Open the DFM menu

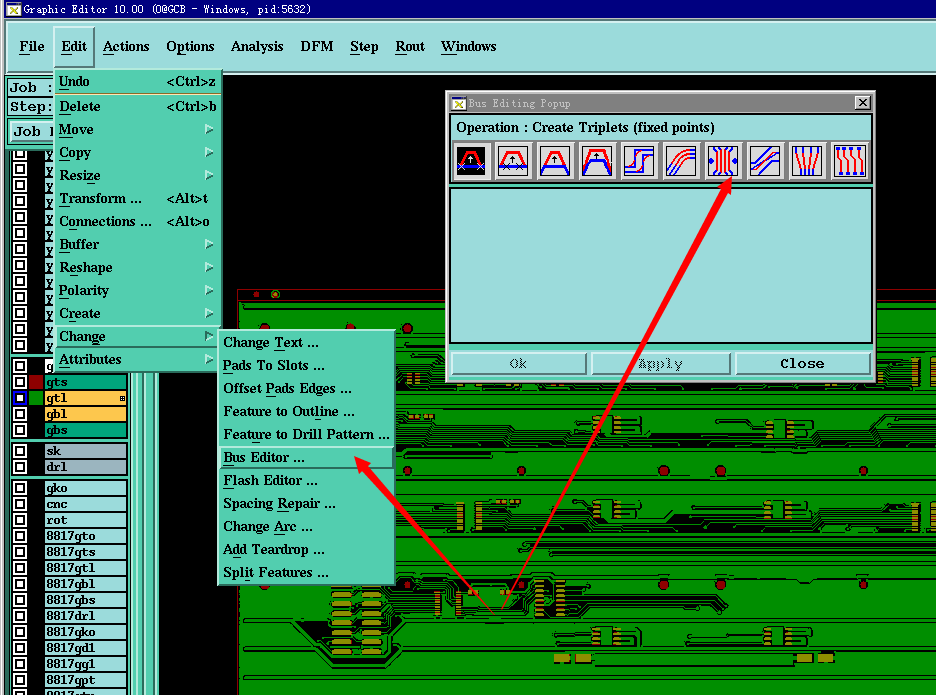(317, 47)
